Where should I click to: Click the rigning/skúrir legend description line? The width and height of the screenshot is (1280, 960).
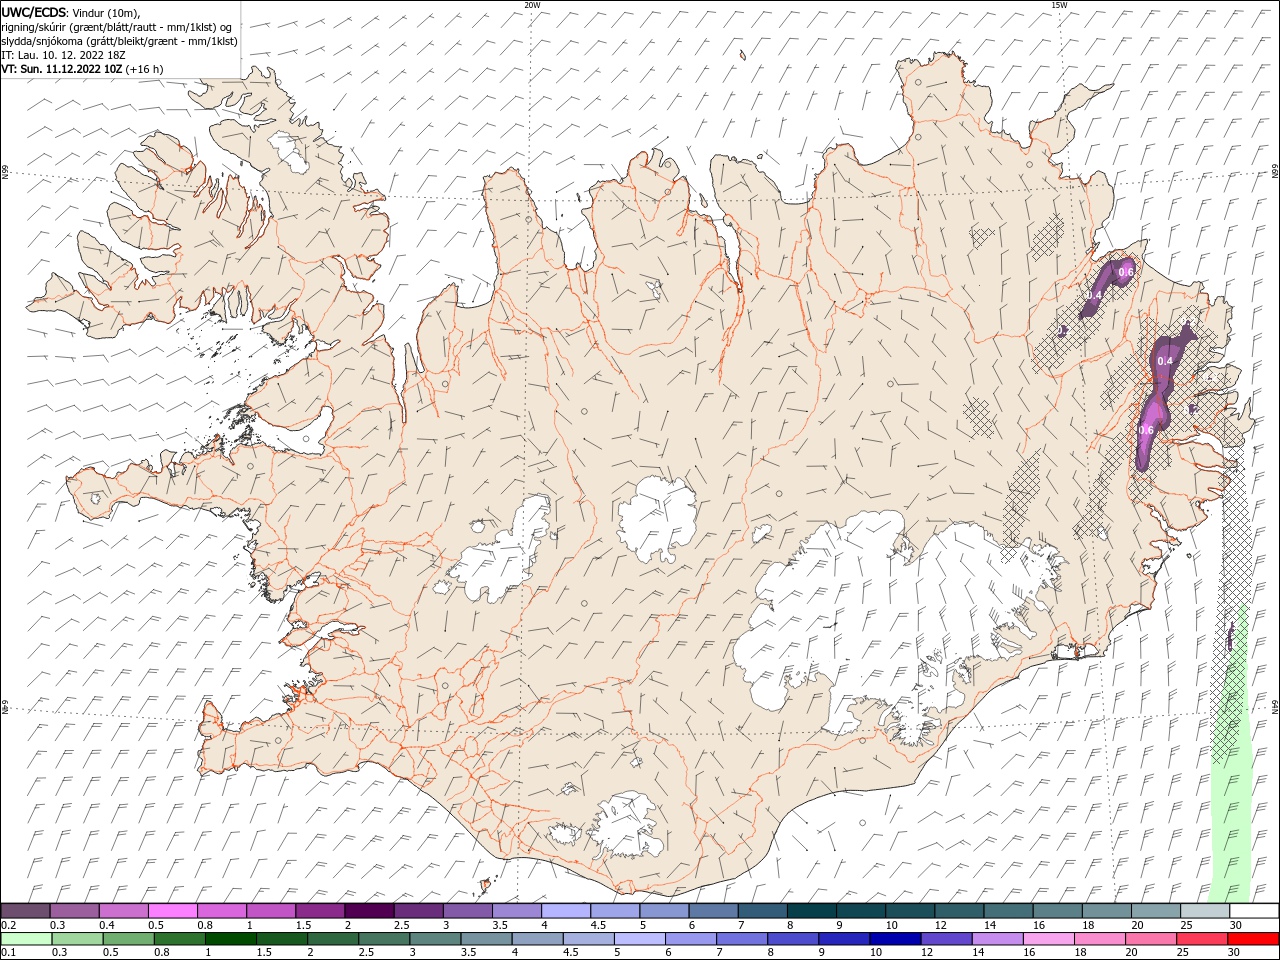pyautogui.click(x=117, y=27)
